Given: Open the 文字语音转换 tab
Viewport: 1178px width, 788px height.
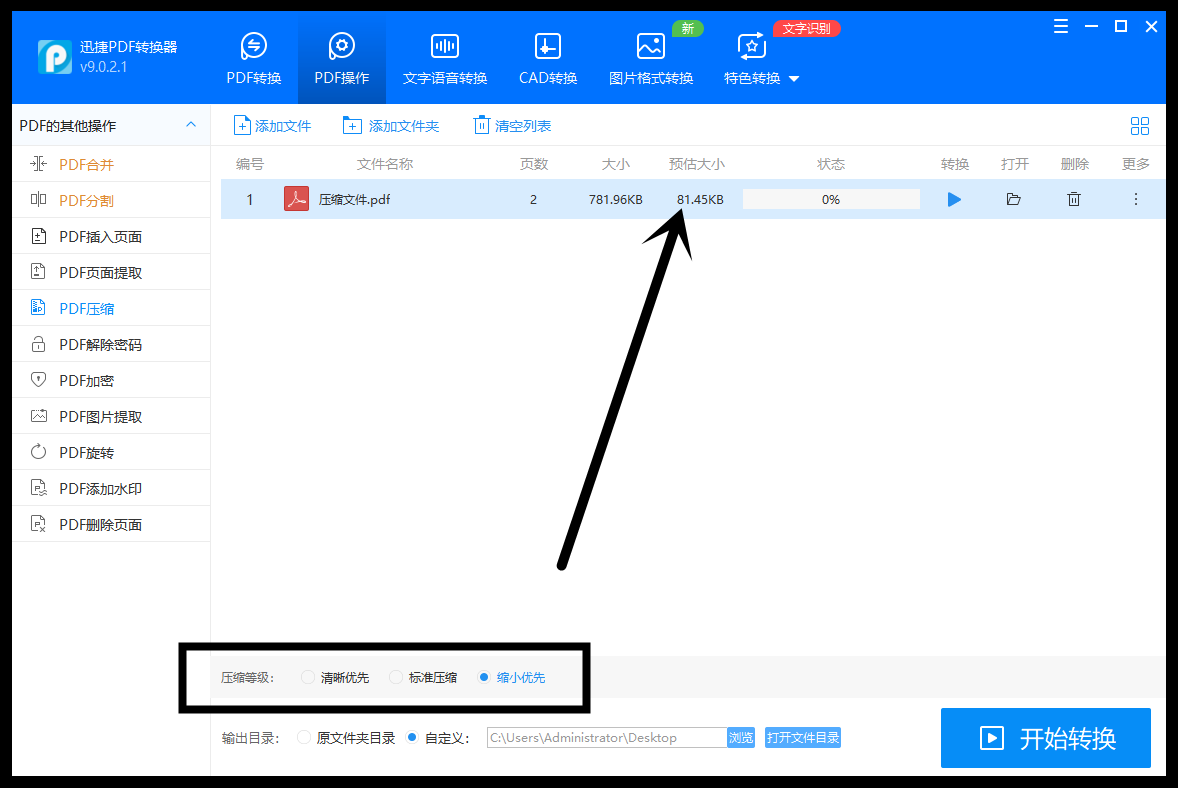Looking at the screenshot, I should 445,59.
